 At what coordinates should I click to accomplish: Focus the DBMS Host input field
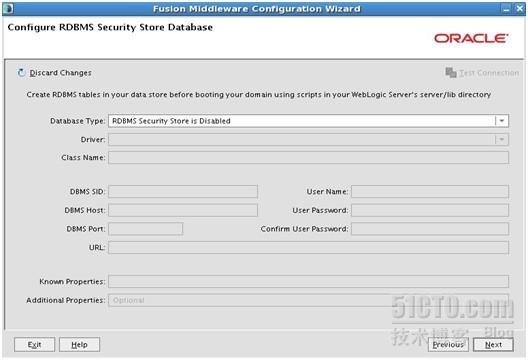(183, 210)
